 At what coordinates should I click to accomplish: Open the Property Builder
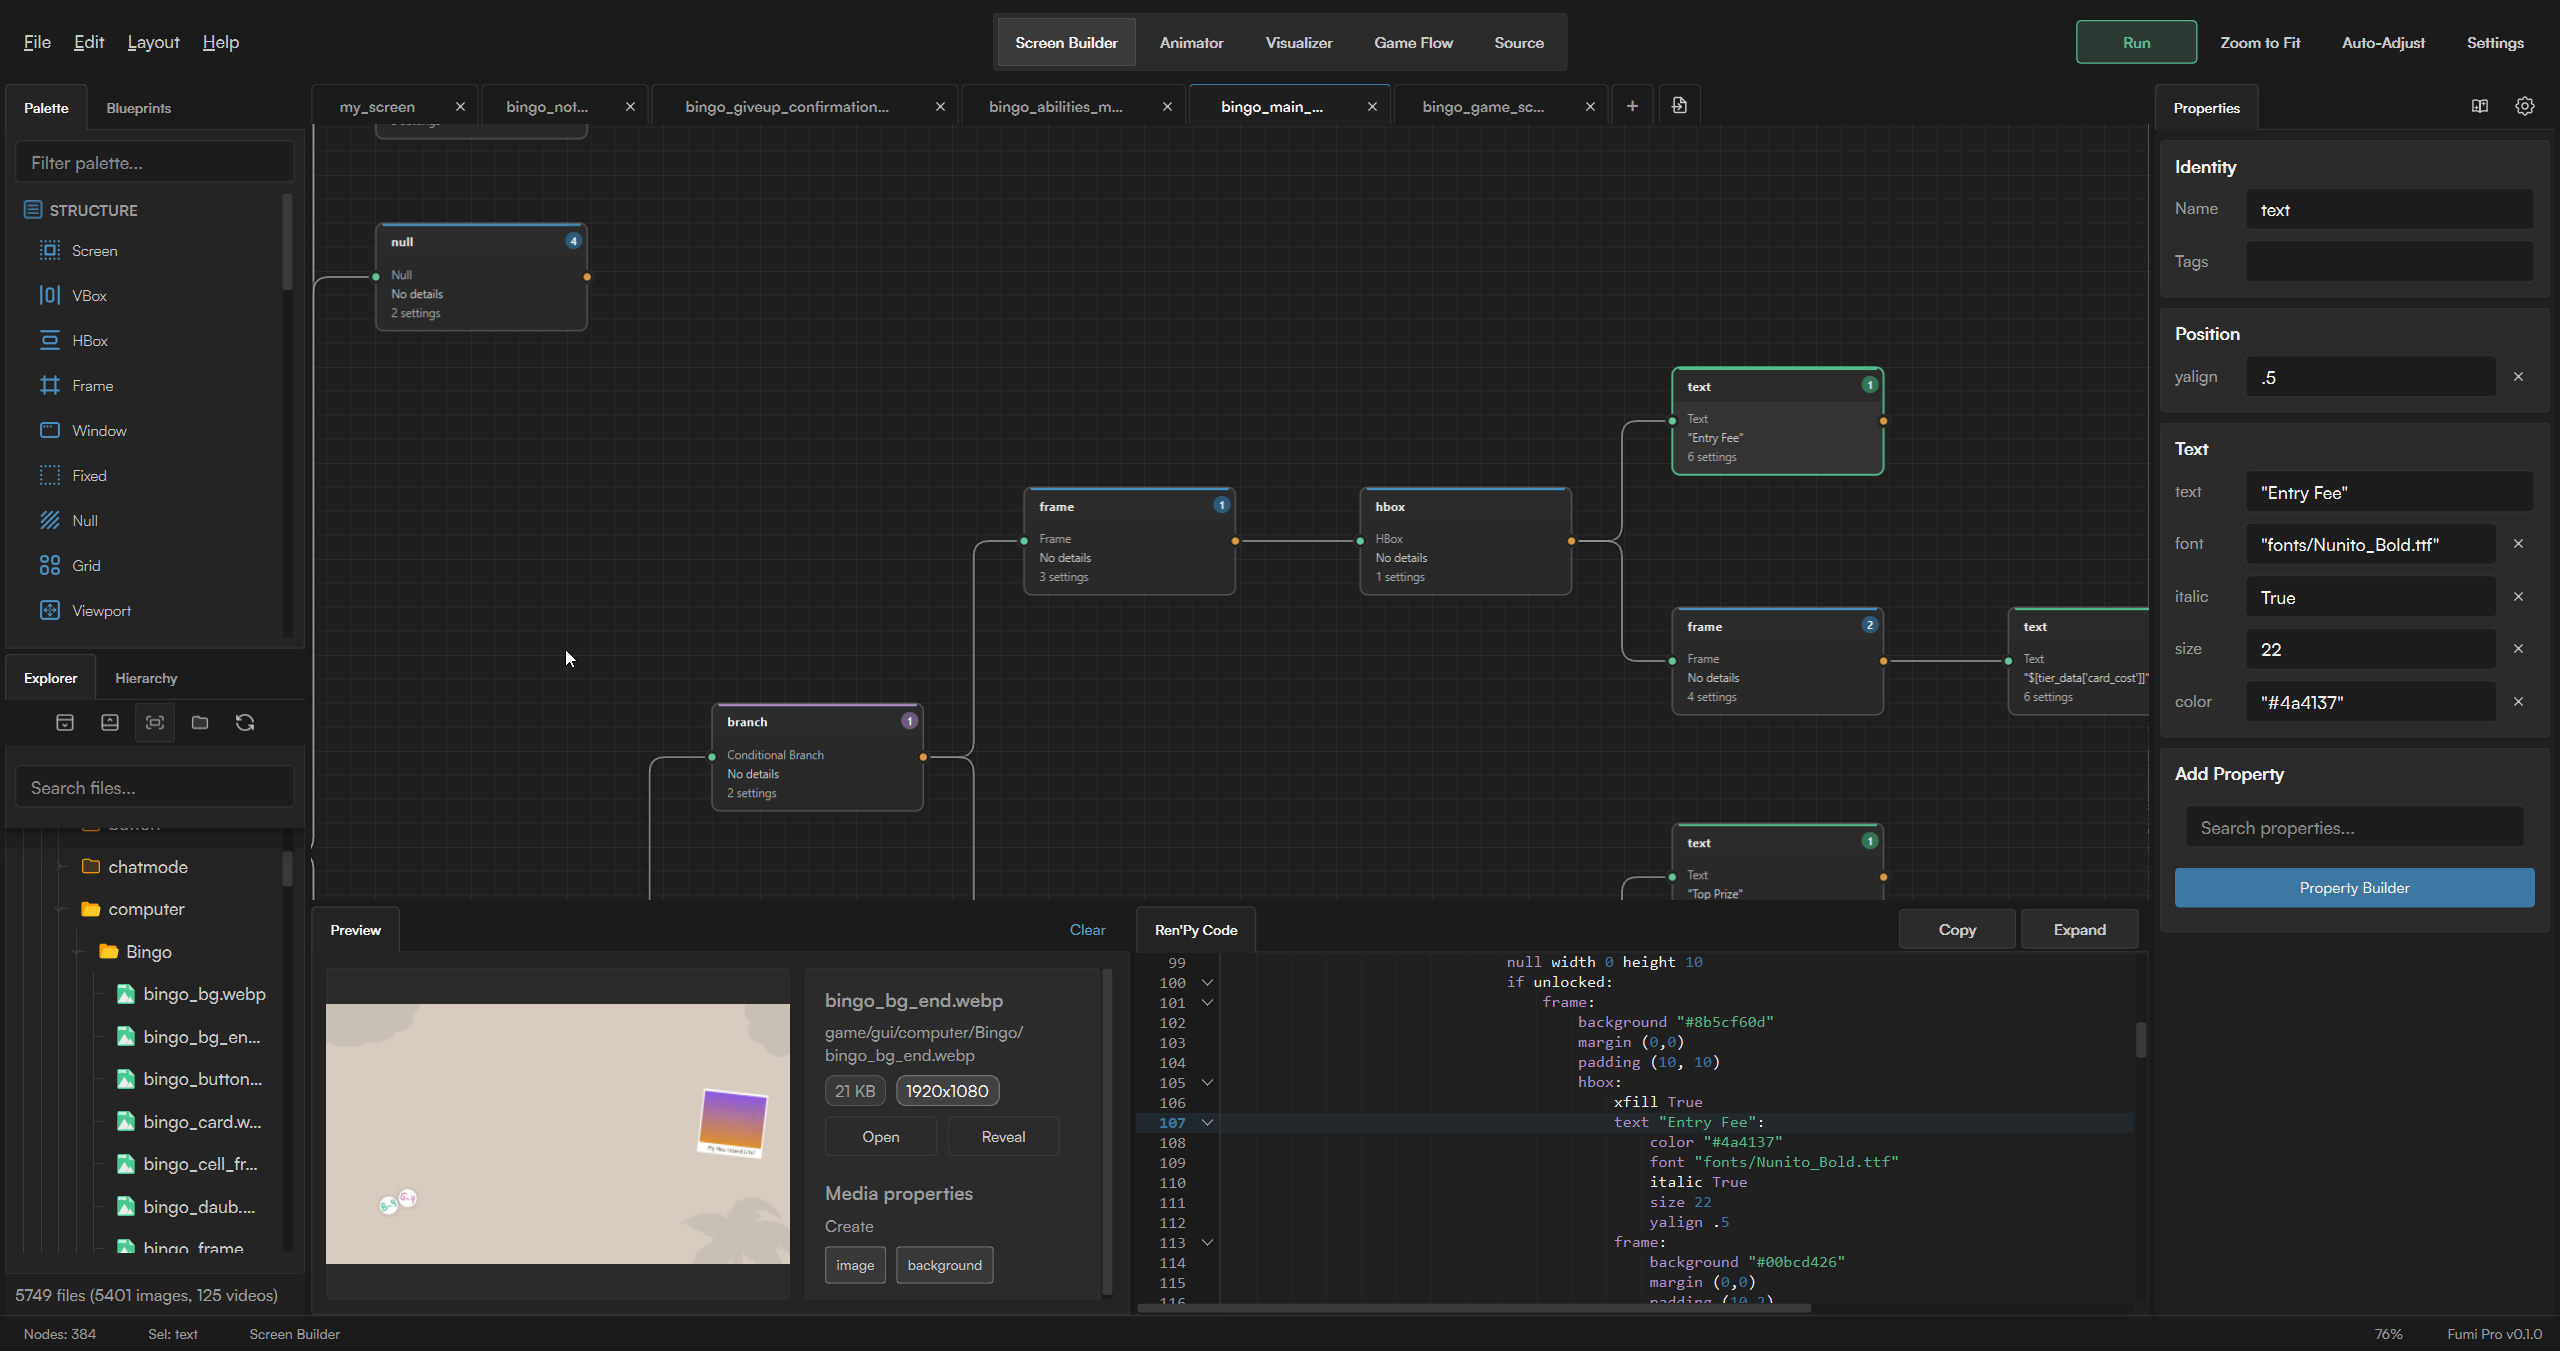coord(2354,888)
